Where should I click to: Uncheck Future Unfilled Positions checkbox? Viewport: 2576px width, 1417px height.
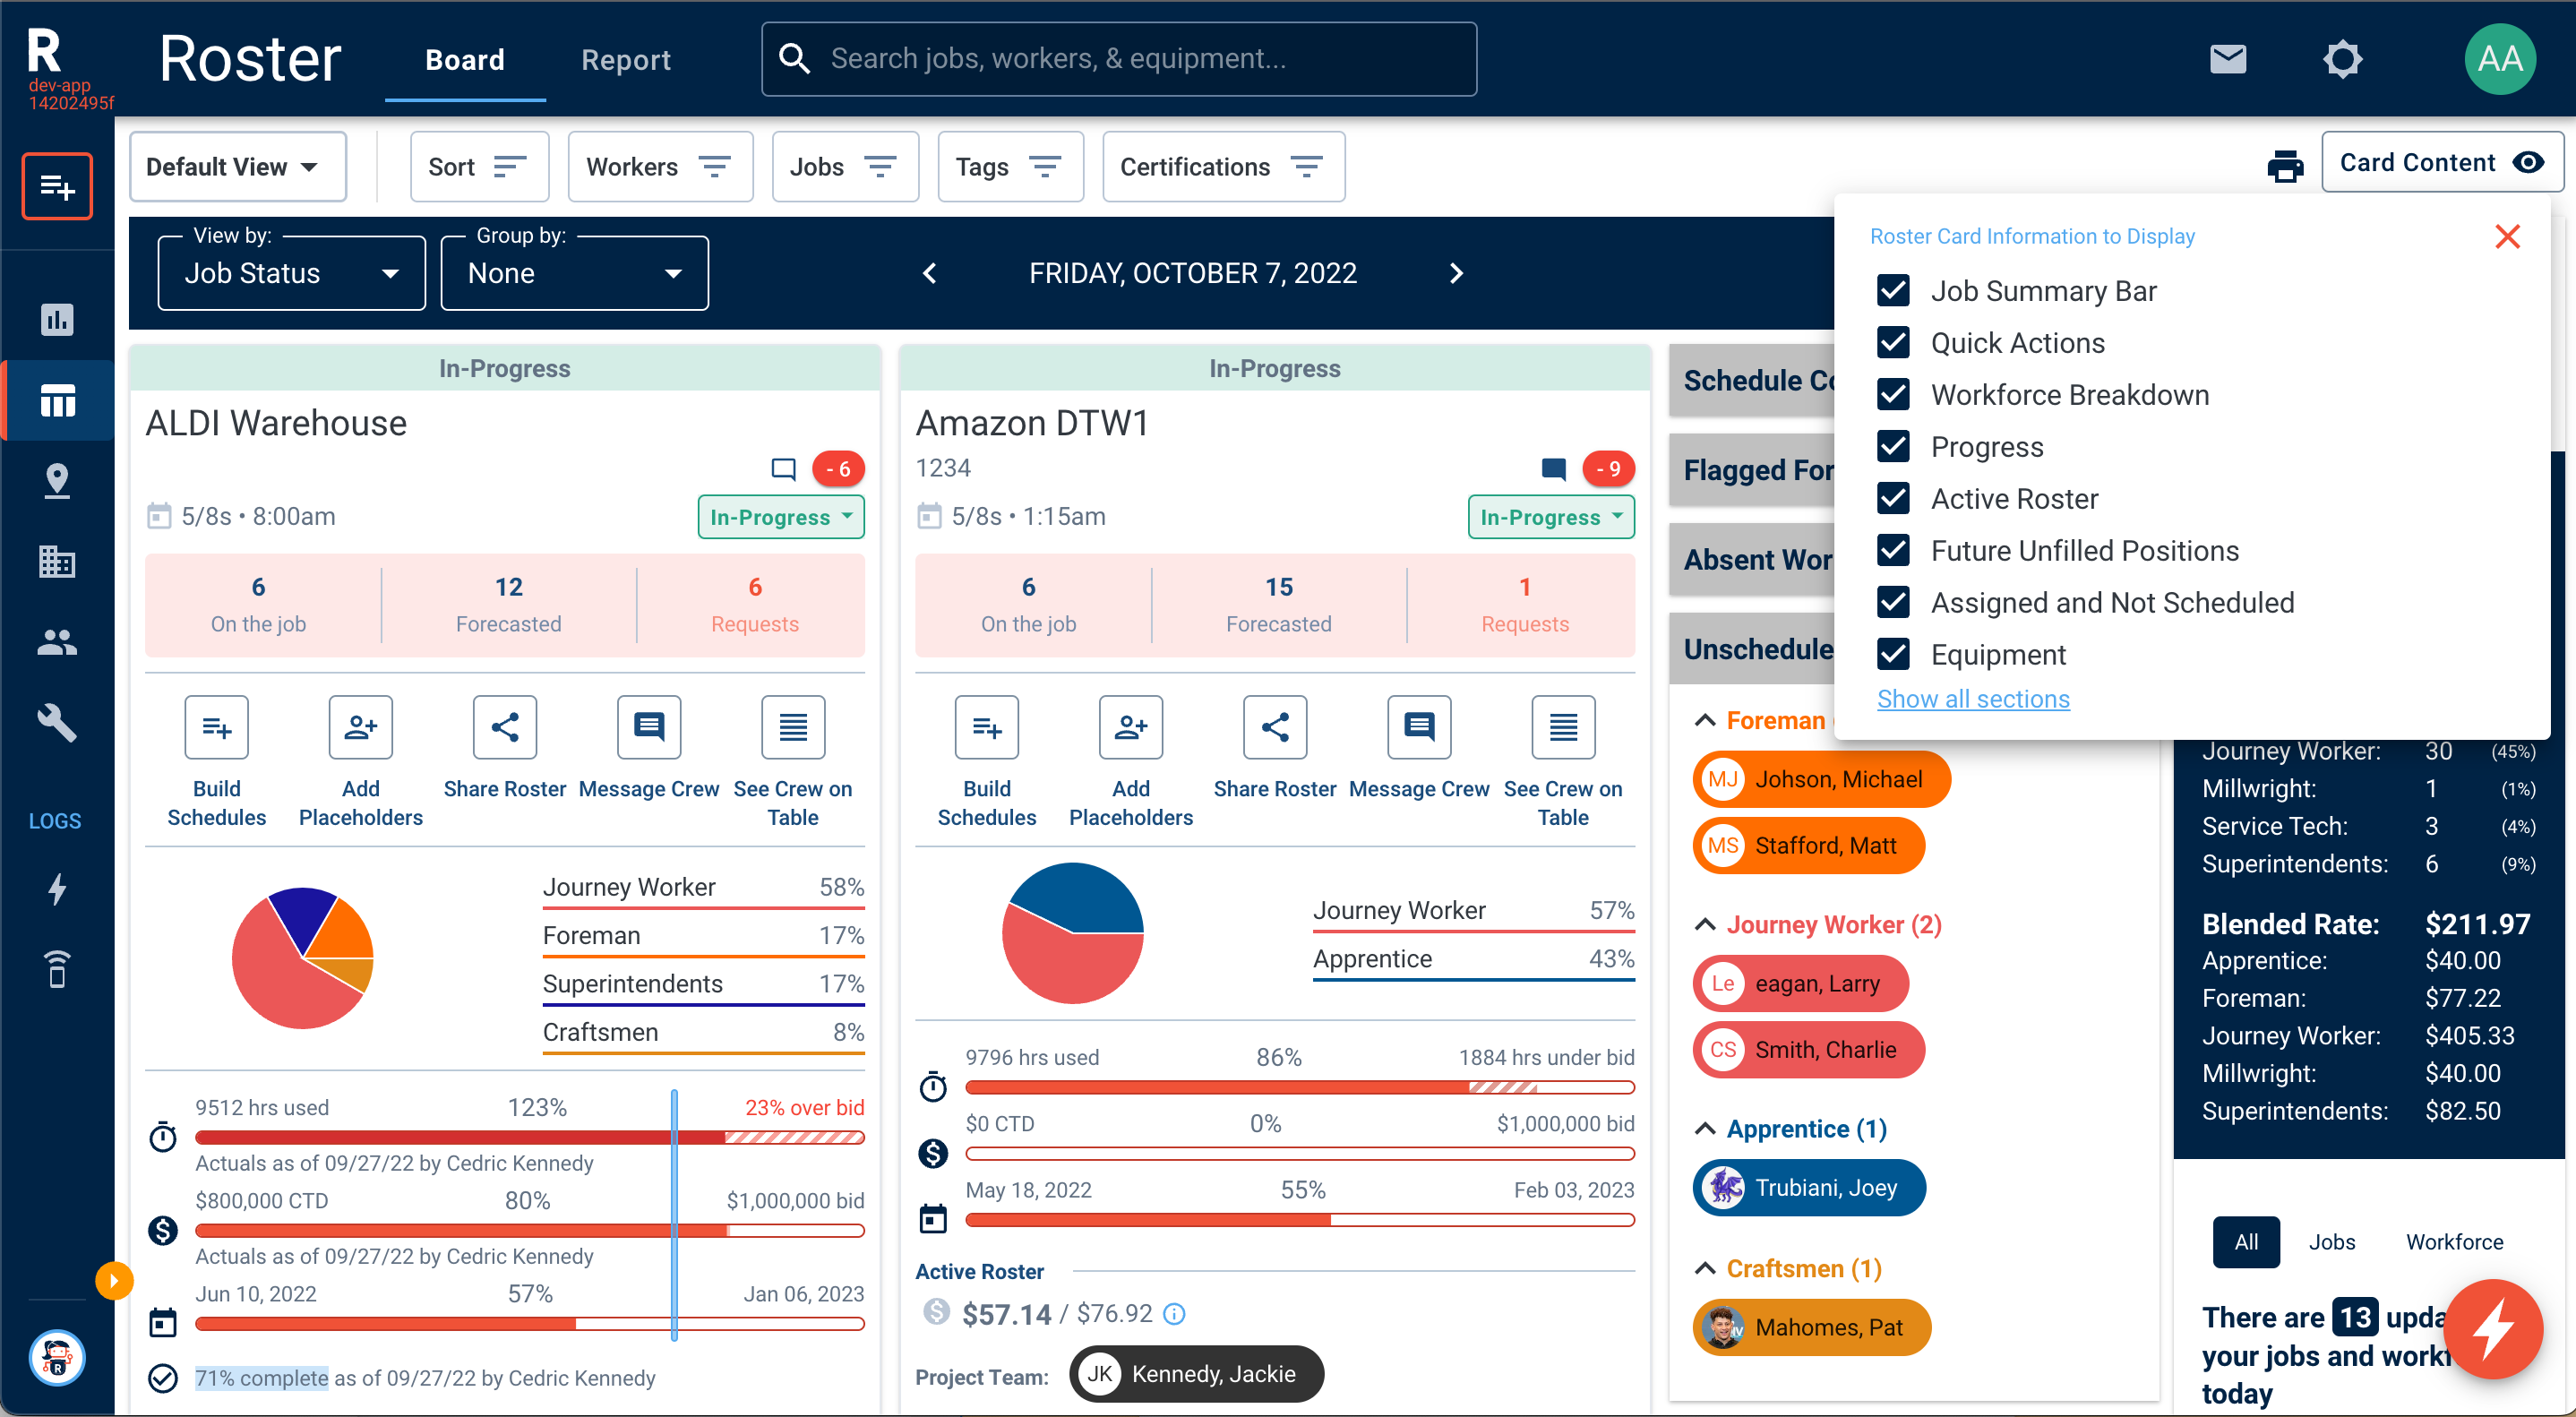pos(1892,551)
